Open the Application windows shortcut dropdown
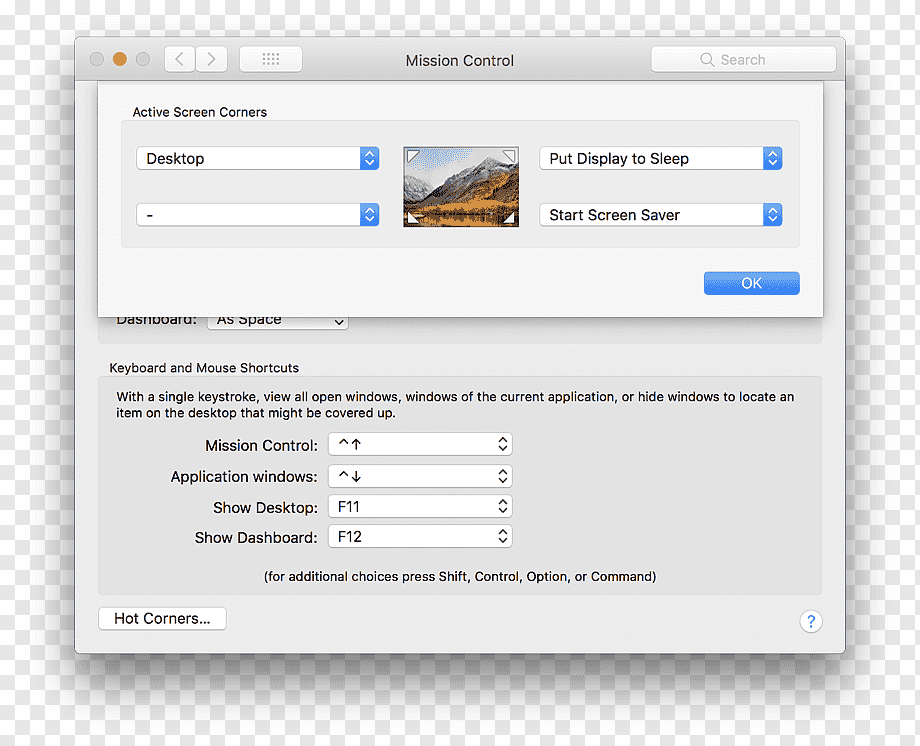The image size is (920, 746). pos(420,476)
